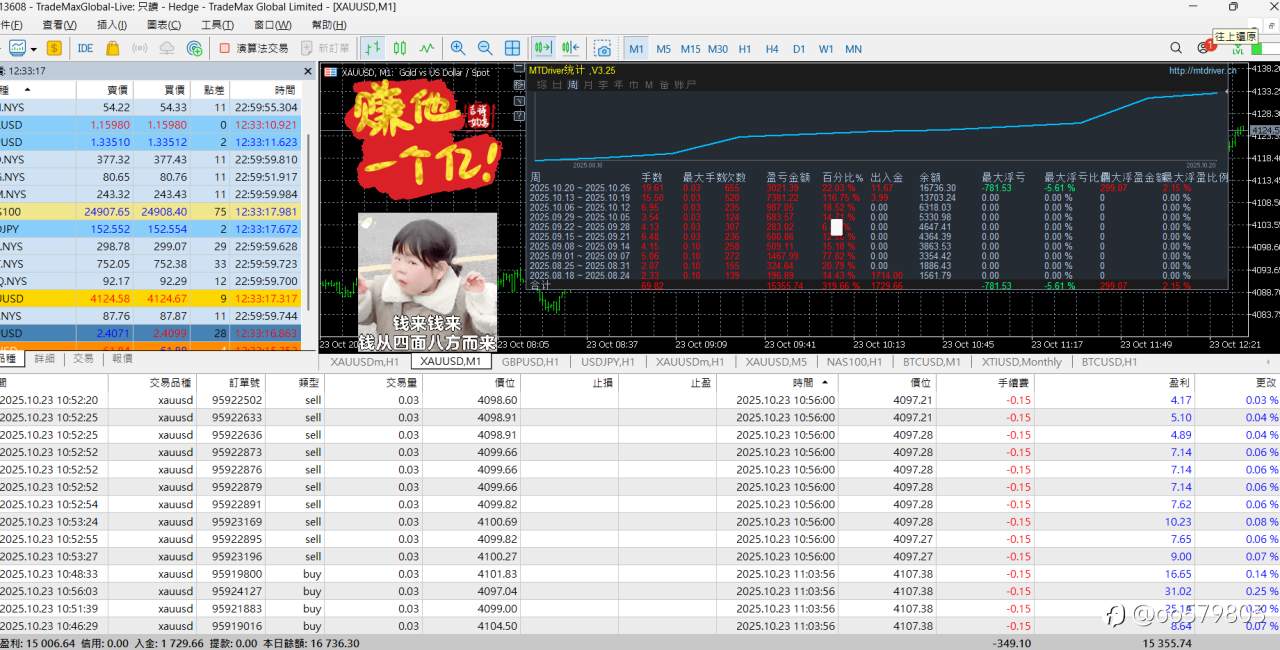
Task: Capture chart with the camera screenshot icon
Action: (x=606, y=48)
